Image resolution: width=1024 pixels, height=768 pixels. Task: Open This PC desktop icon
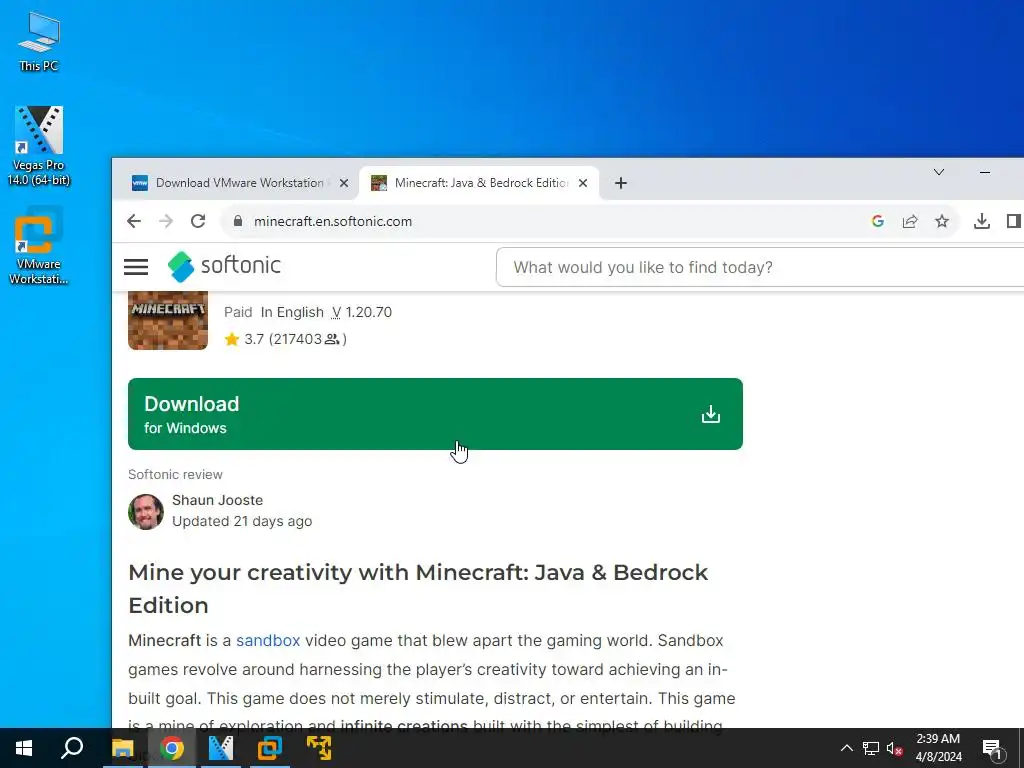39,40
